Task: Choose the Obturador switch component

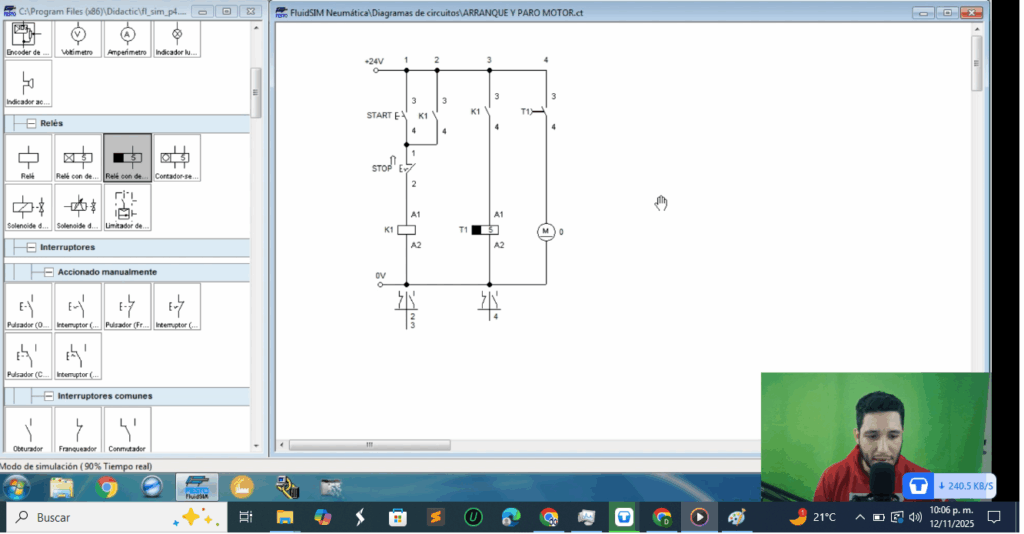Action: point(29,430)
